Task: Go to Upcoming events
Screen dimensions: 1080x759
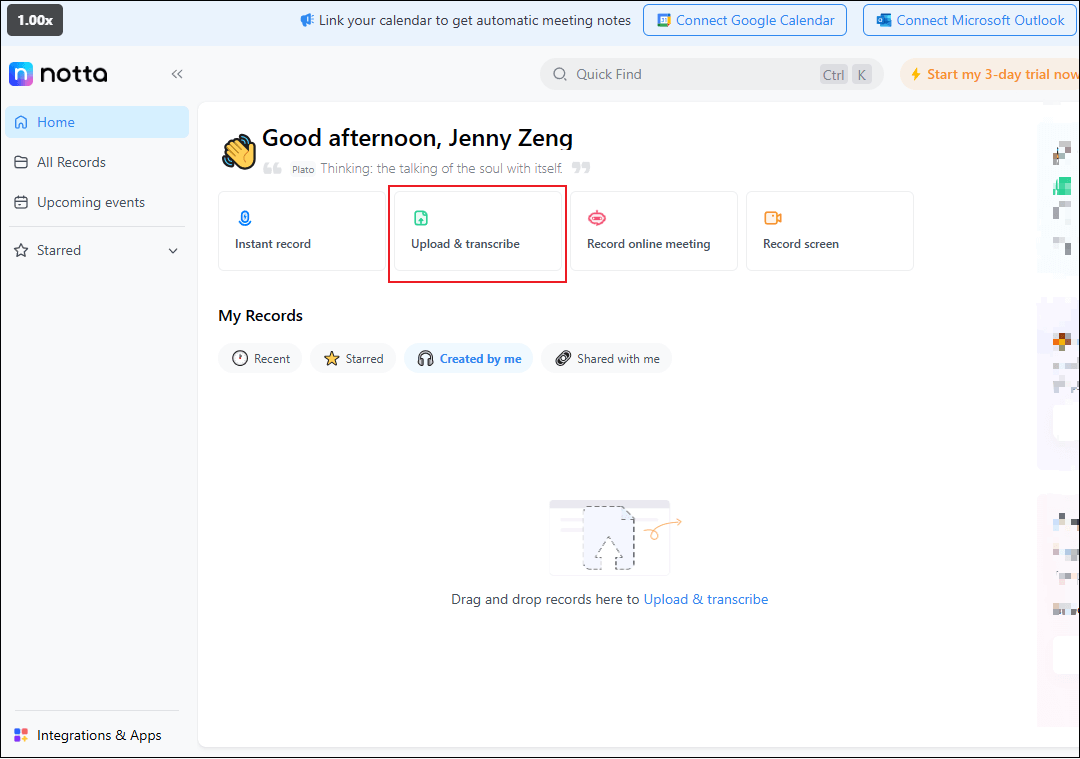Action: point(97,202)
